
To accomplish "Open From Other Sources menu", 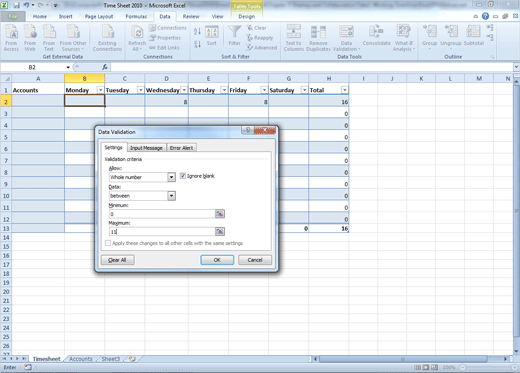I will [x=73, y=38].
